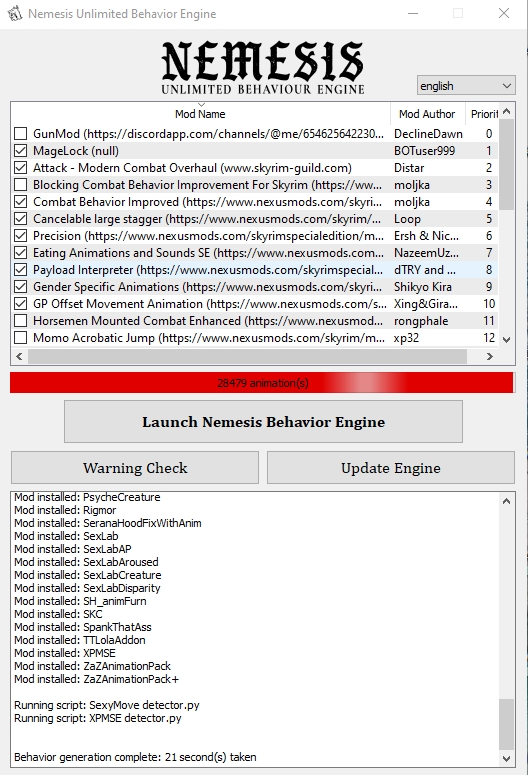Click mod list horizontal scroll right arrow
Viewport: 528px width, 775px height.
[490, 356]
